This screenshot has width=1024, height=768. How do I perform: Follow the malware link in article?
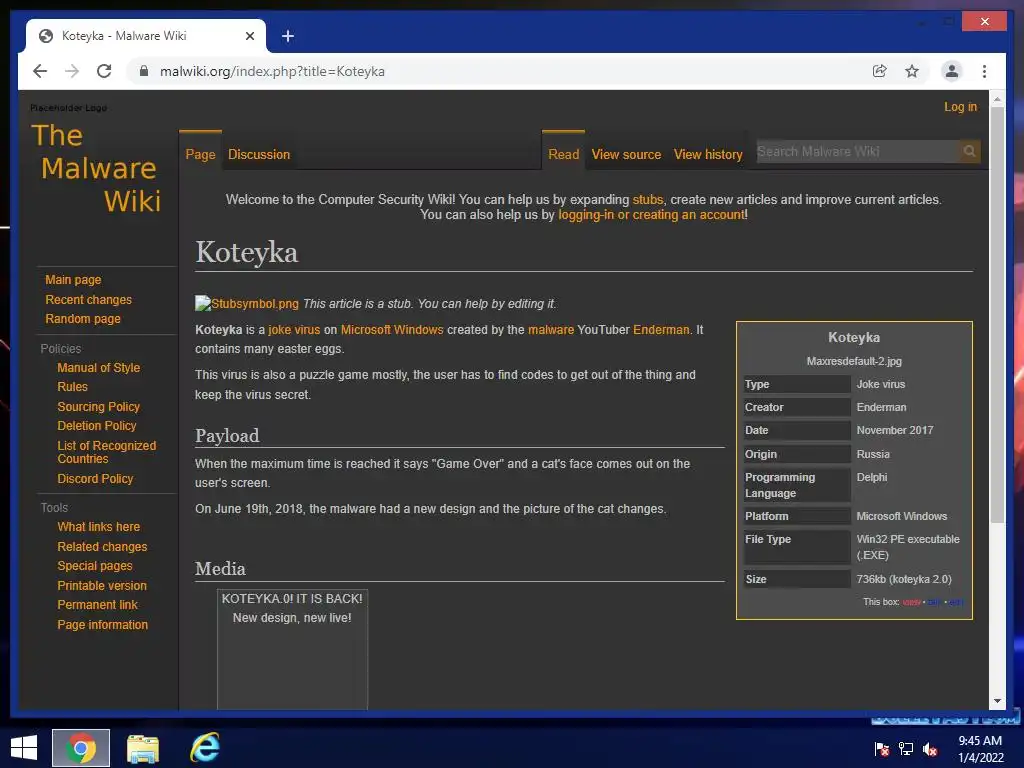pos(551,330)
